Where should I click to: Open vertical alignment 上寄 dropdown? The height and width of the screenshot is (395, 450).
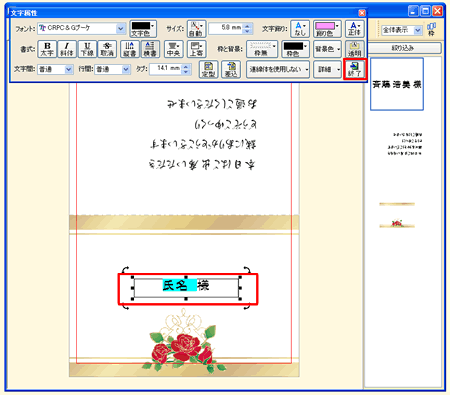(197, 49)
